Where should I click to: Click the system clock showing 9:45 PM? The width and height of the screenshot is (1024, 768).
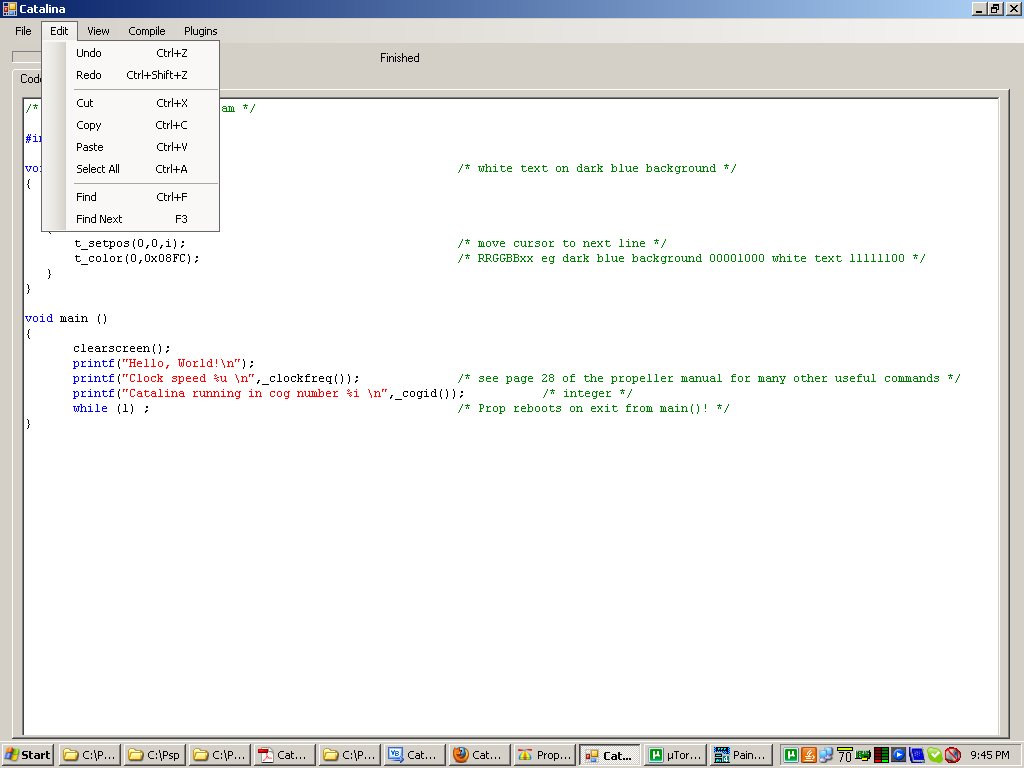click(x=989, y=755)
